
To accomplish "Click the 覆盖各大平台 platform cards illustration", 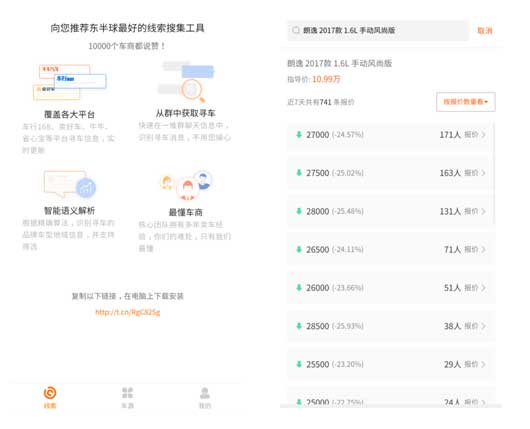I will (x=70, y=82).
